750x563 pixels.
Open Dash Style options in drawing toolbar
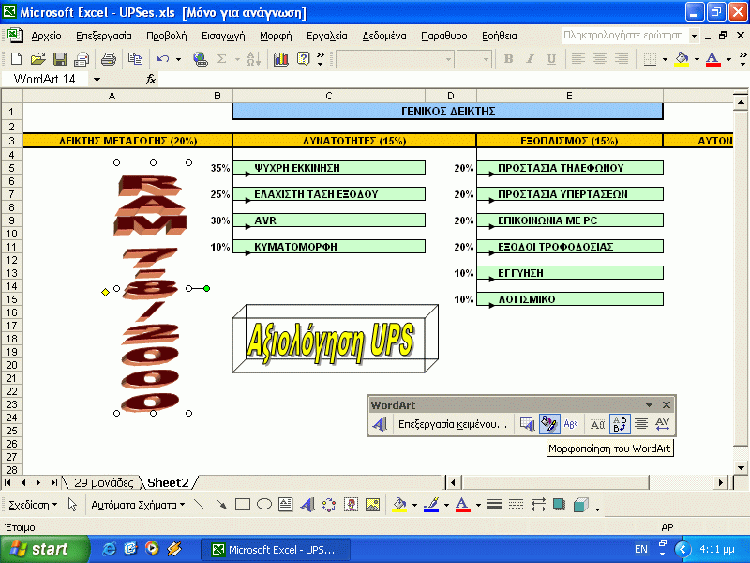point(516,505)
